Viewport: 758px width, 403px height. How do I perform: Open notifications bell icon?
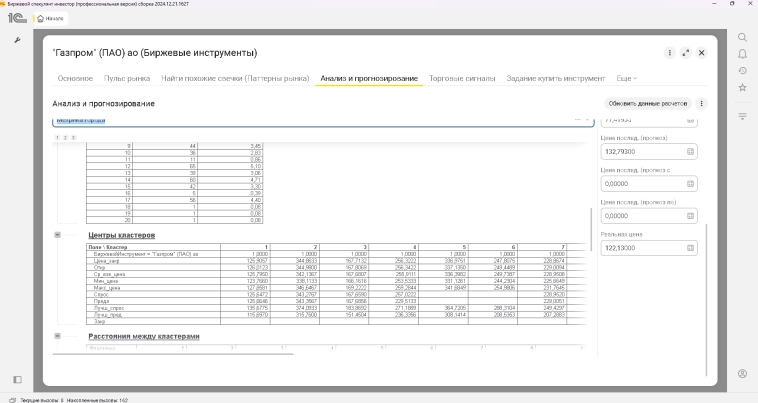(x=742, y=54)
